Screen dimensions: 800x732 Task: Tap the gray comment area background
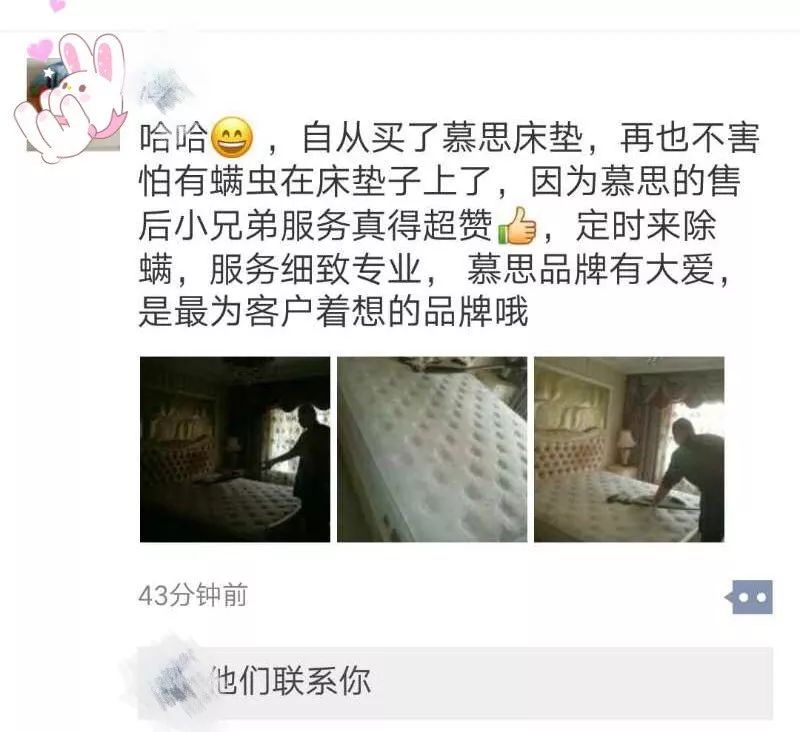coord(561,683)
